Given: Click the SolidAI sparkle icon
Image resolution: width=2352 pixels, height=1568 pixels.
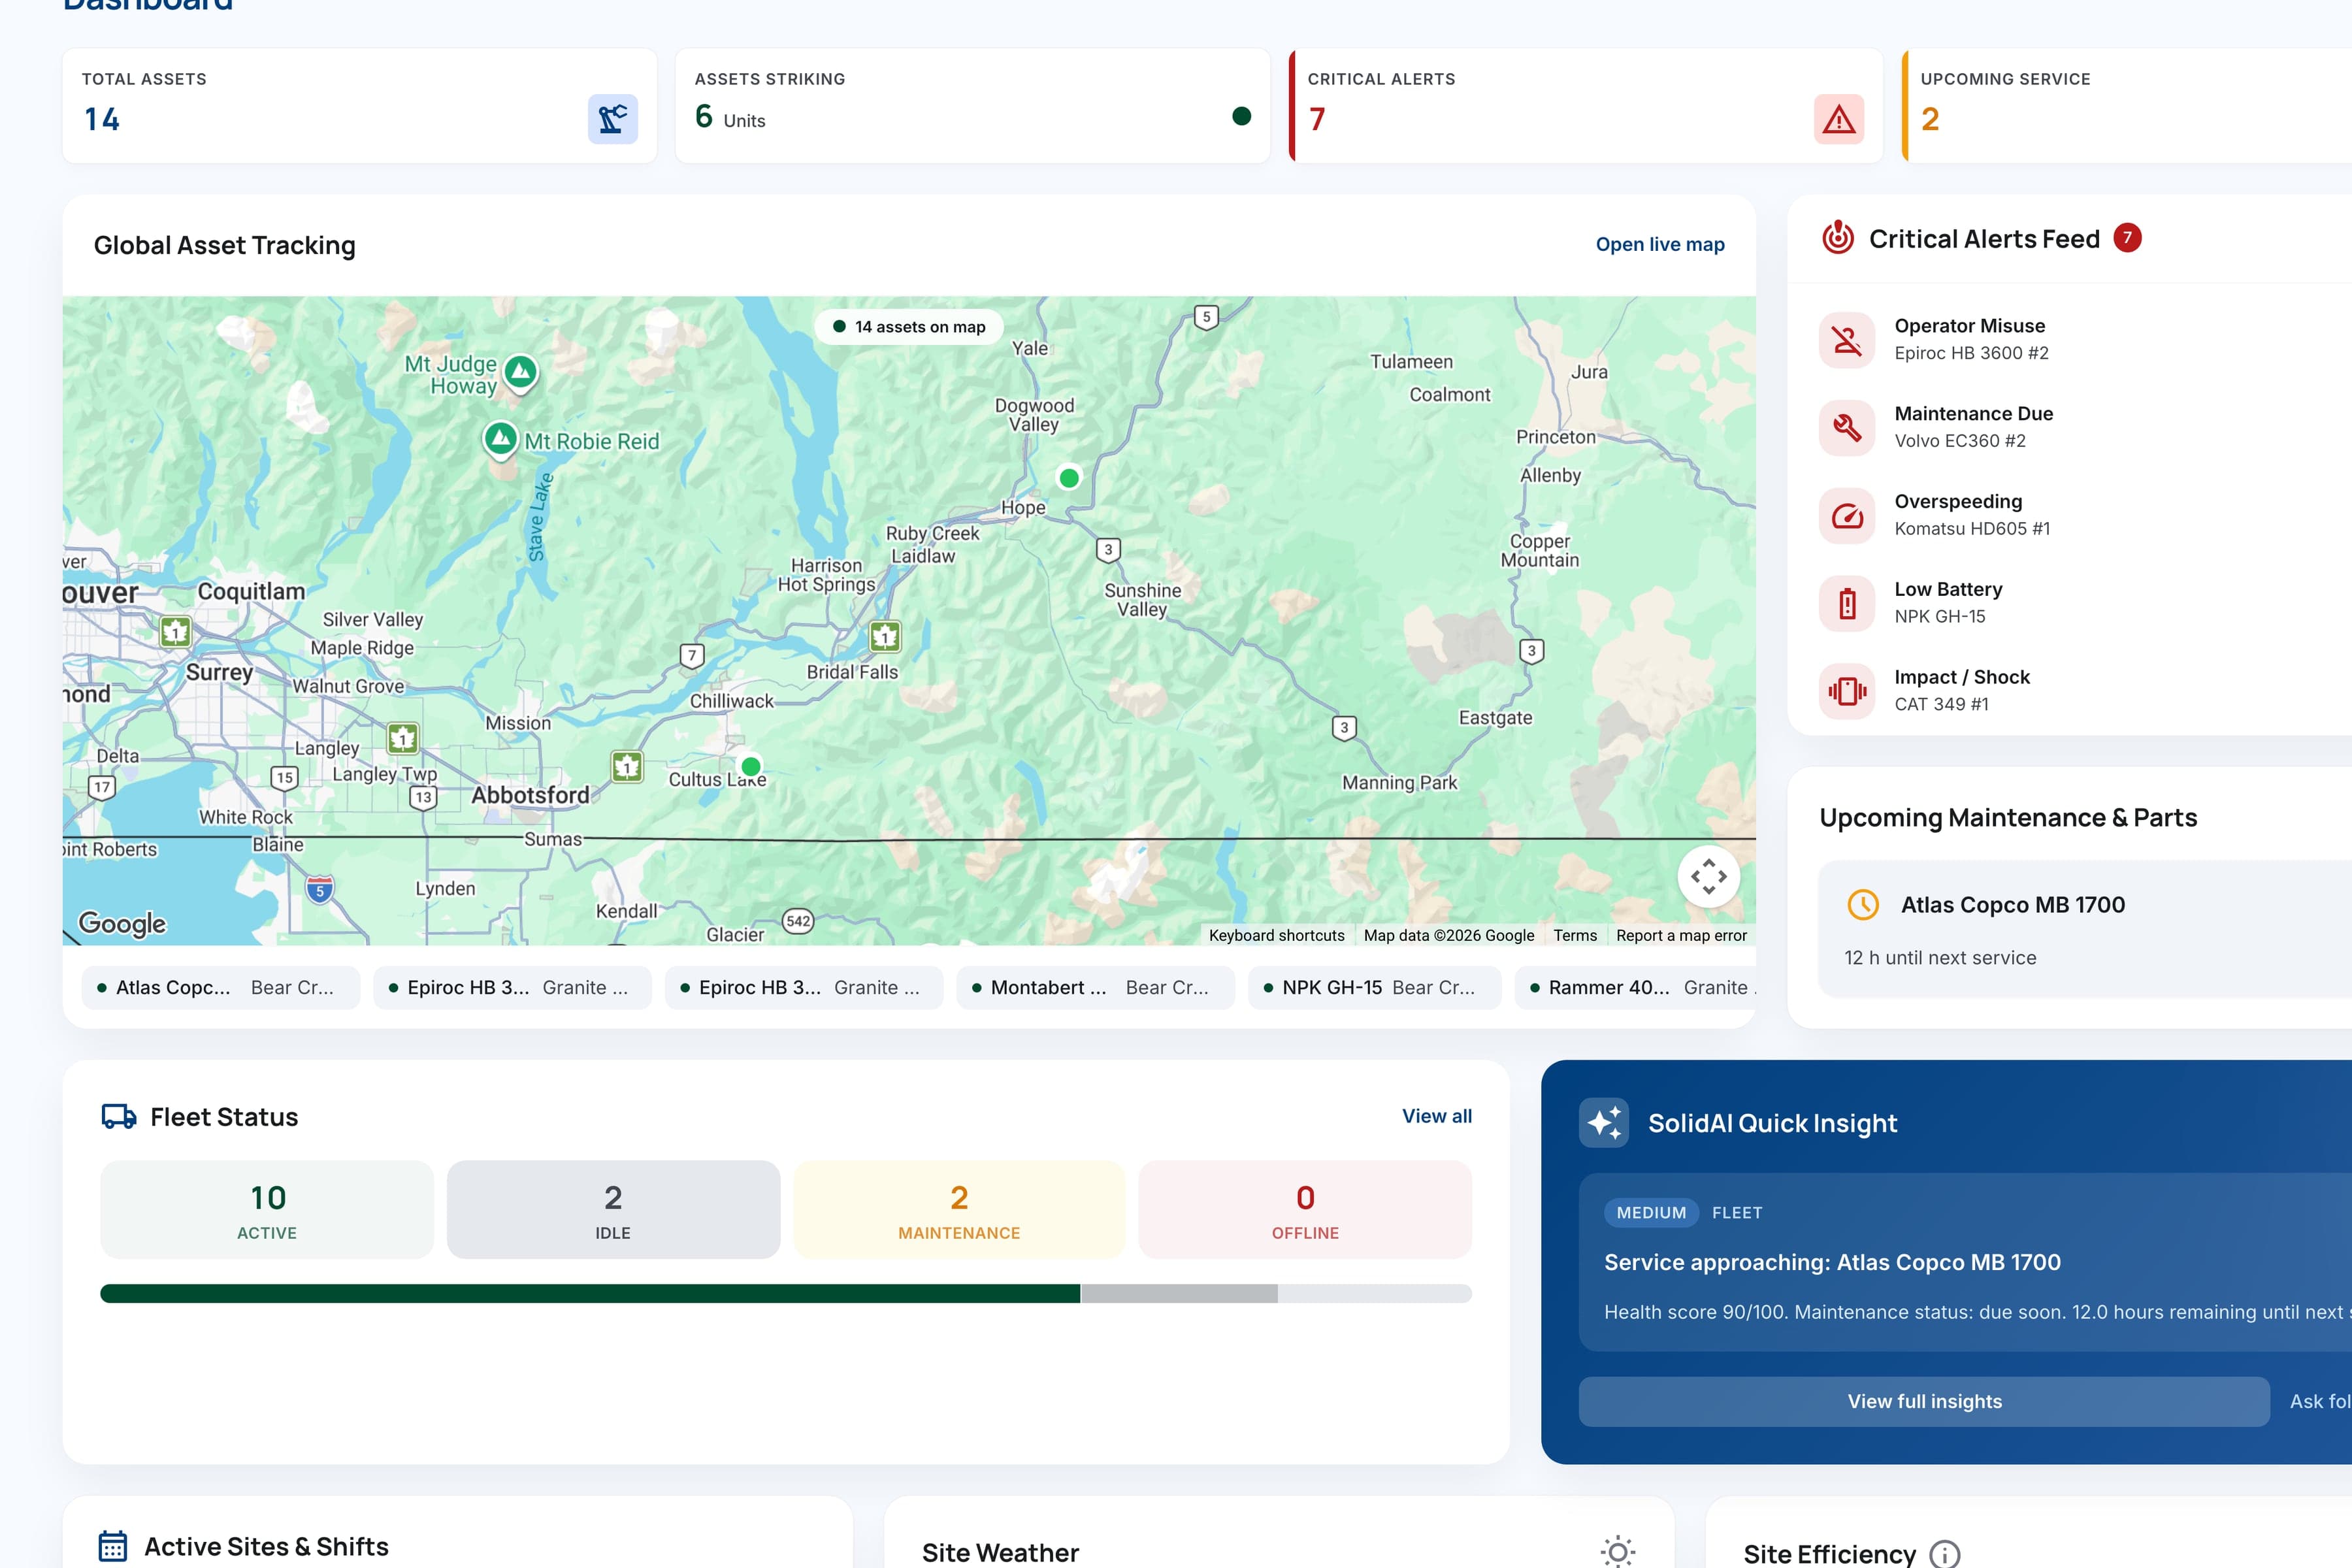Looking at the screenshot, I should click(1604, 1123).
